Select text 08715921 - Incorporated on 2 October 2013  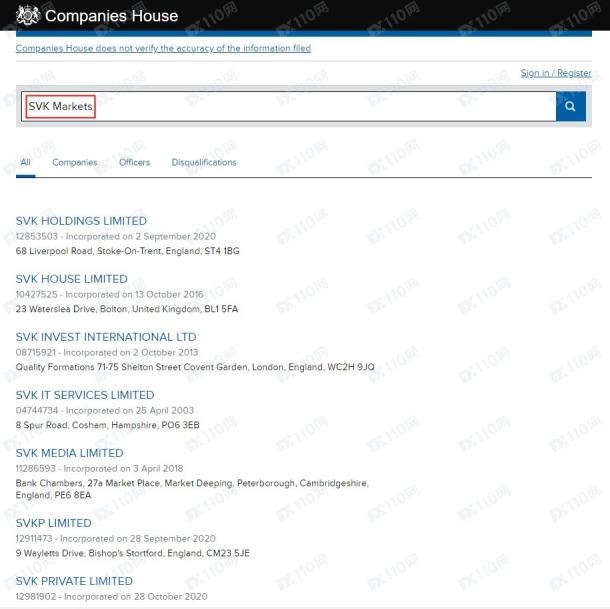pos(107,352)
